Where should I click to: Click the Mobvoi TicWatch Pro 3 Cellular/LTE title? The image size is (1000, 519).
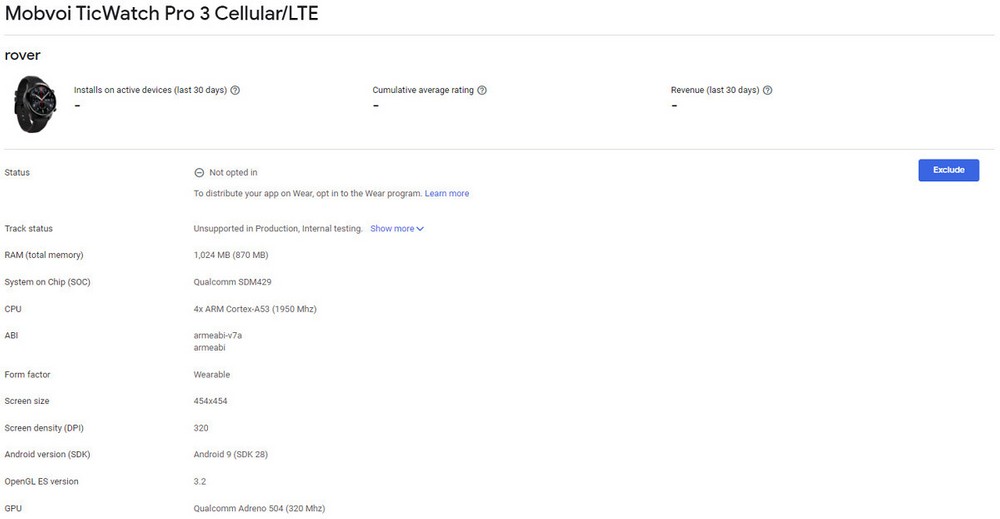tap(161, 13)
